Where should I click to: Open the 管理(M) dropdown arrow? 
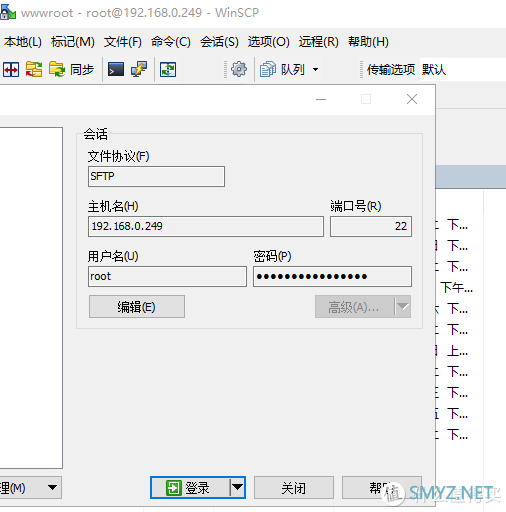(52, 488)
